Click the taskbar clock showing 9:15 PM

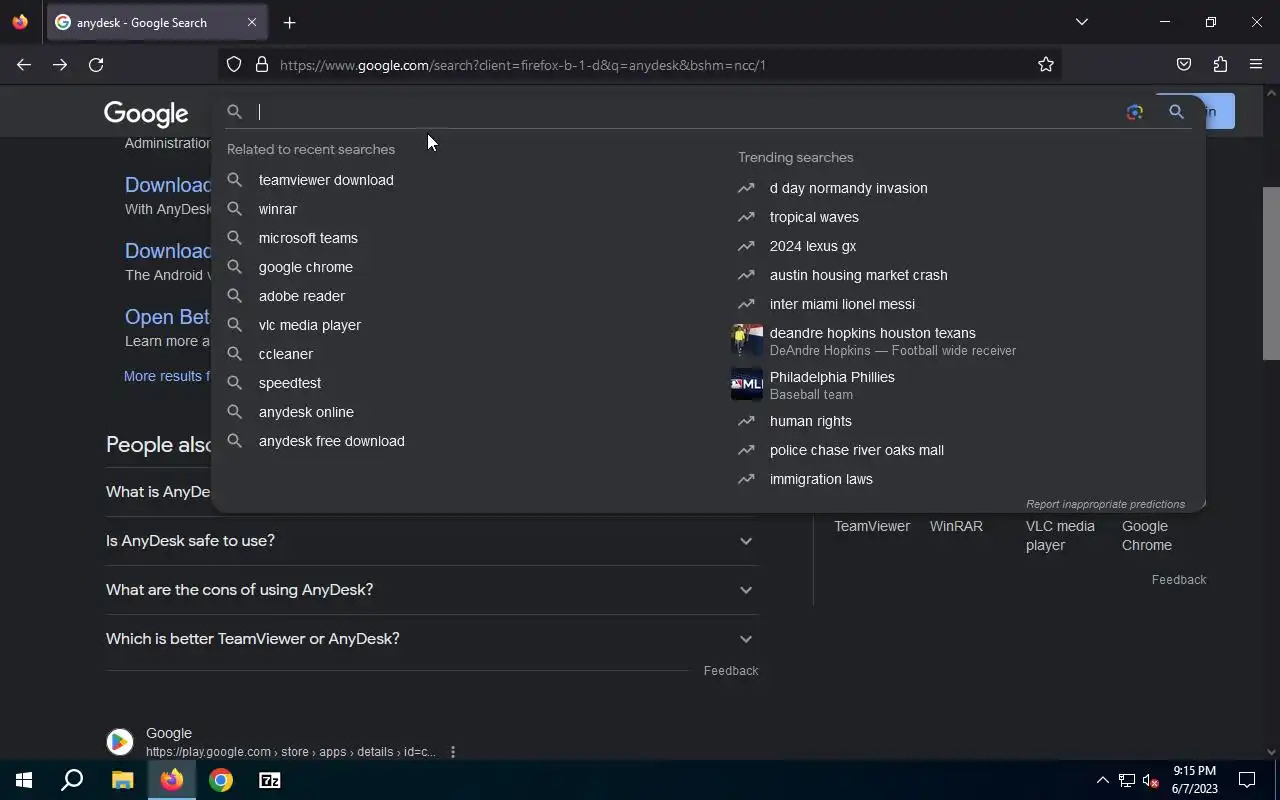(x=1195, y=780)
